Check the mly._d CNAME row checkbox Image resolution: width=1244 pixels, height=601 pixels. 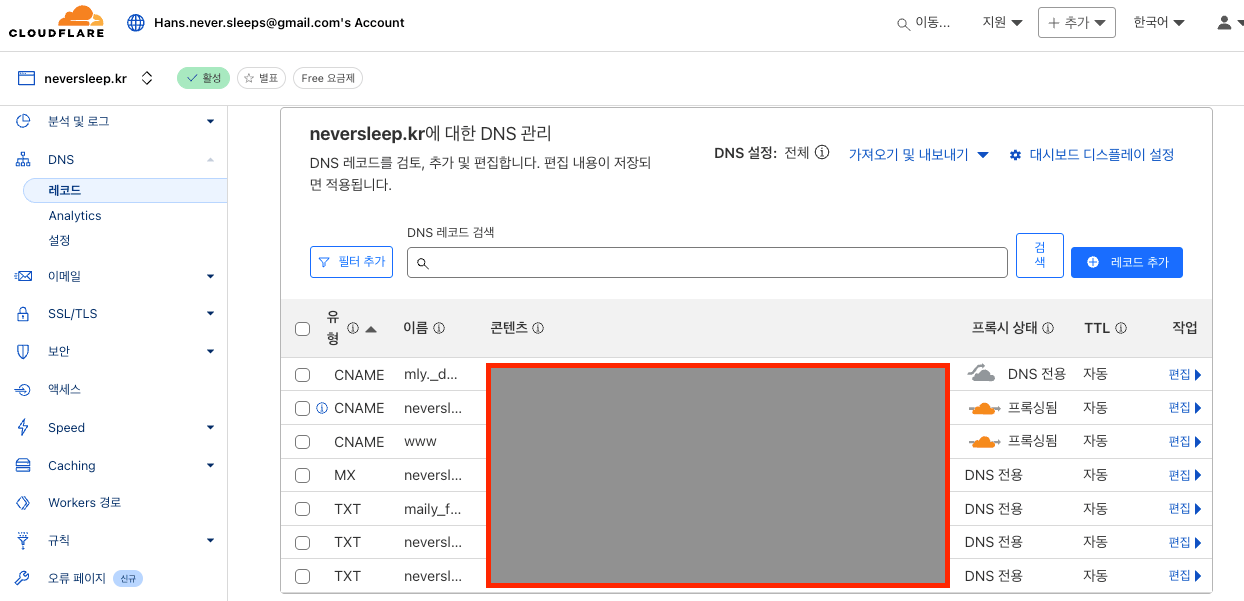click(x=303, y=375)
